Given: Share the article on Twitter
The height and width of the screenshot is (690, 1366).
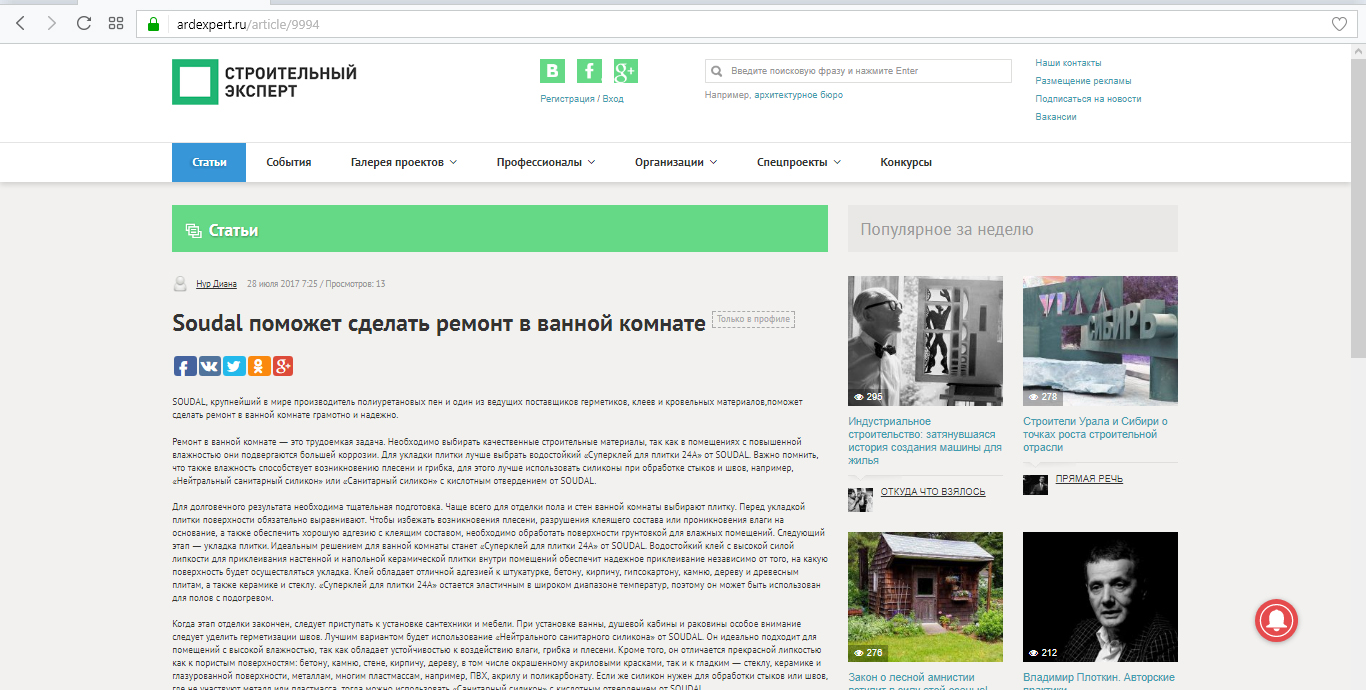Looking at the screenshot, I should click(x=234, y=366).
